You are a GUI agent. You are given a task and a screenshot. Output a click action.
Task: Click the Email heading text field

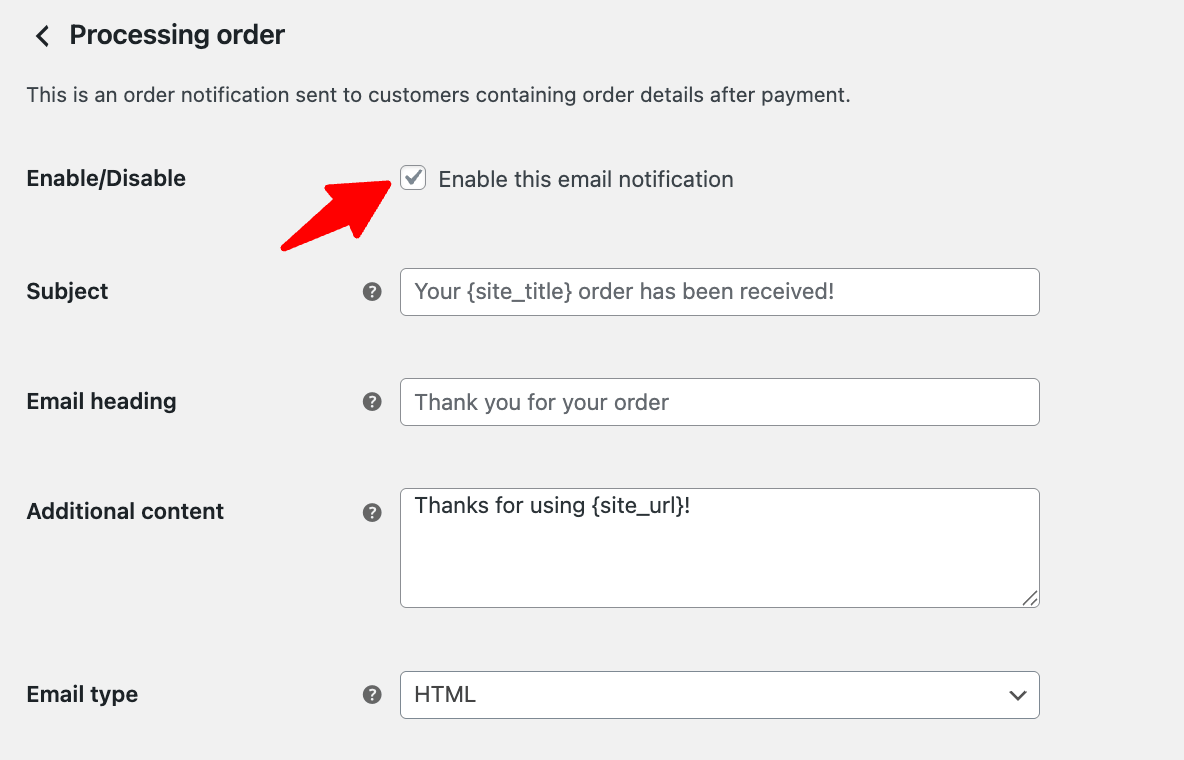pos(719,402)
